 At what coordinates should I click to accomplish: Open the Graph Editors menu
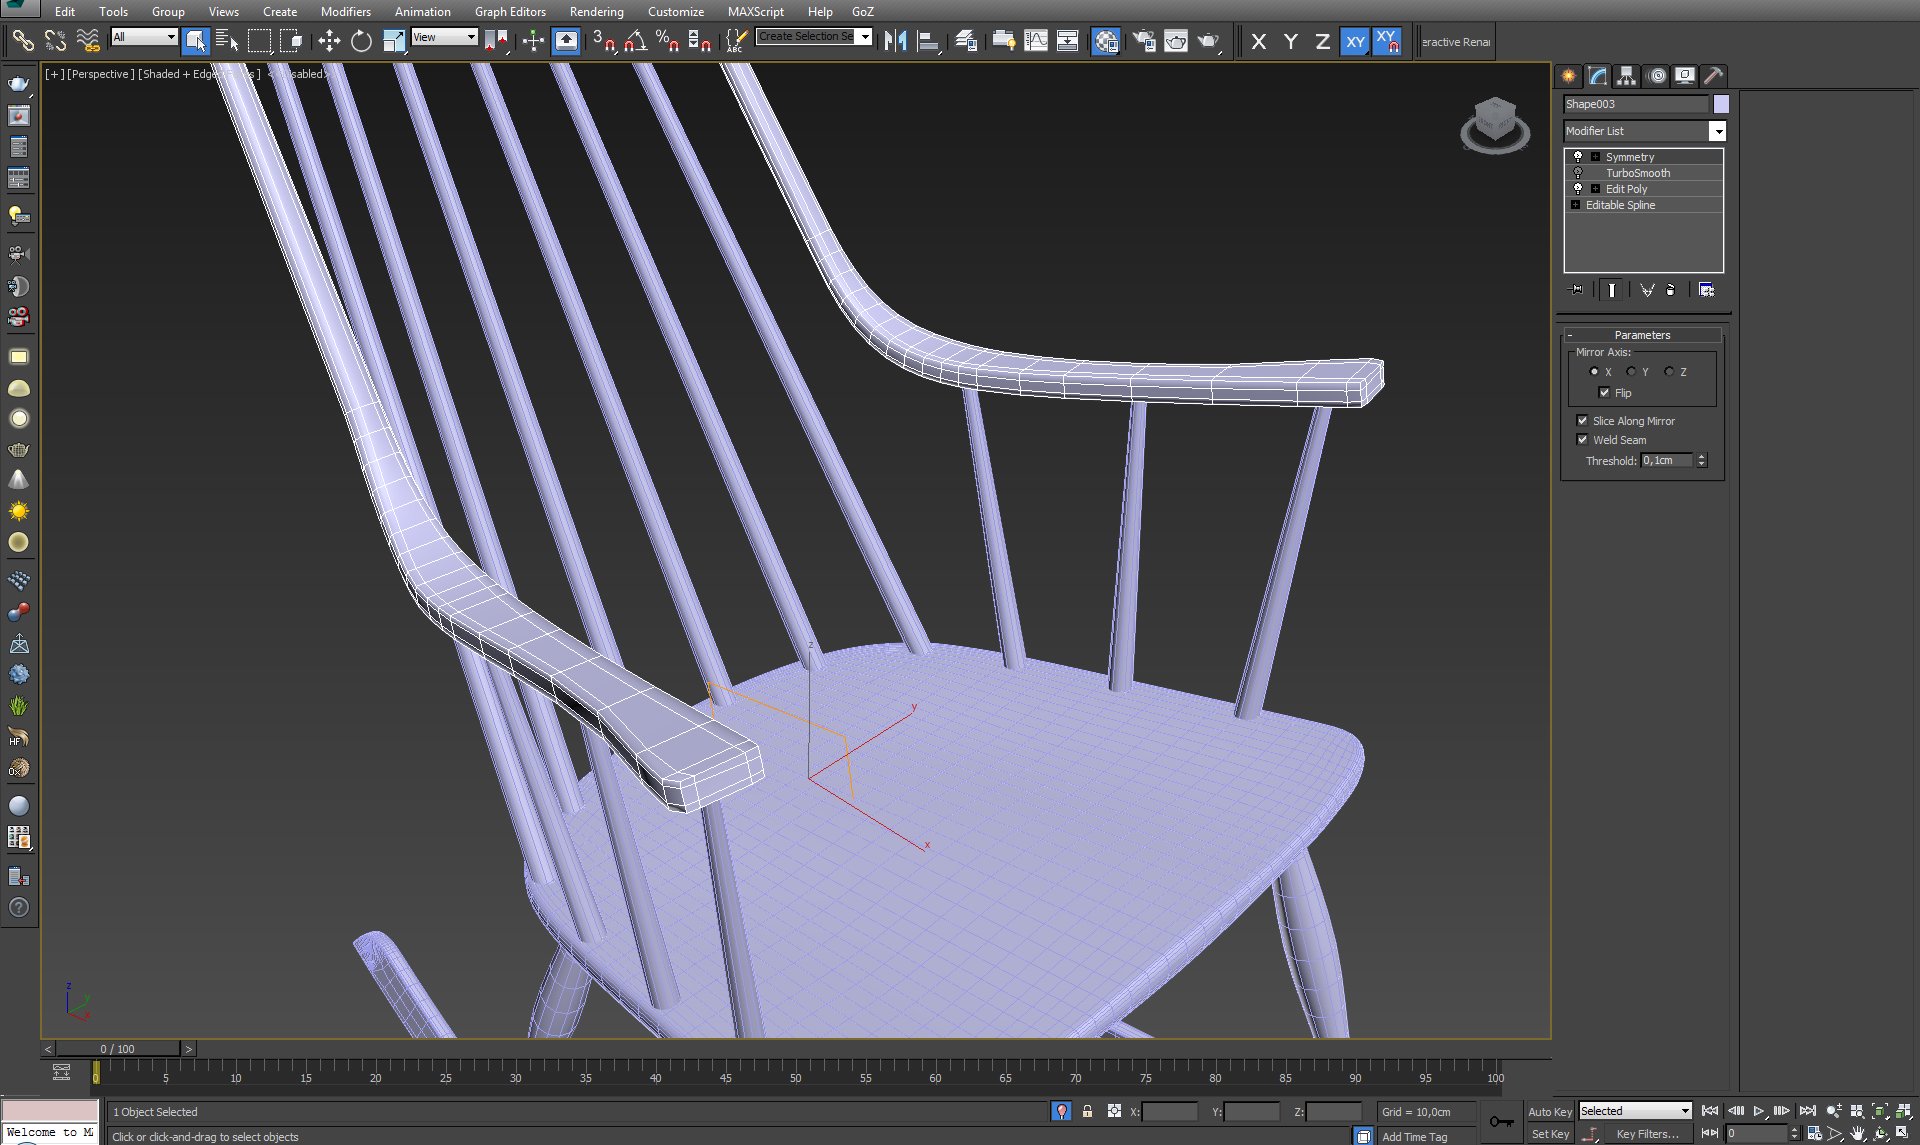click(510, 12)
